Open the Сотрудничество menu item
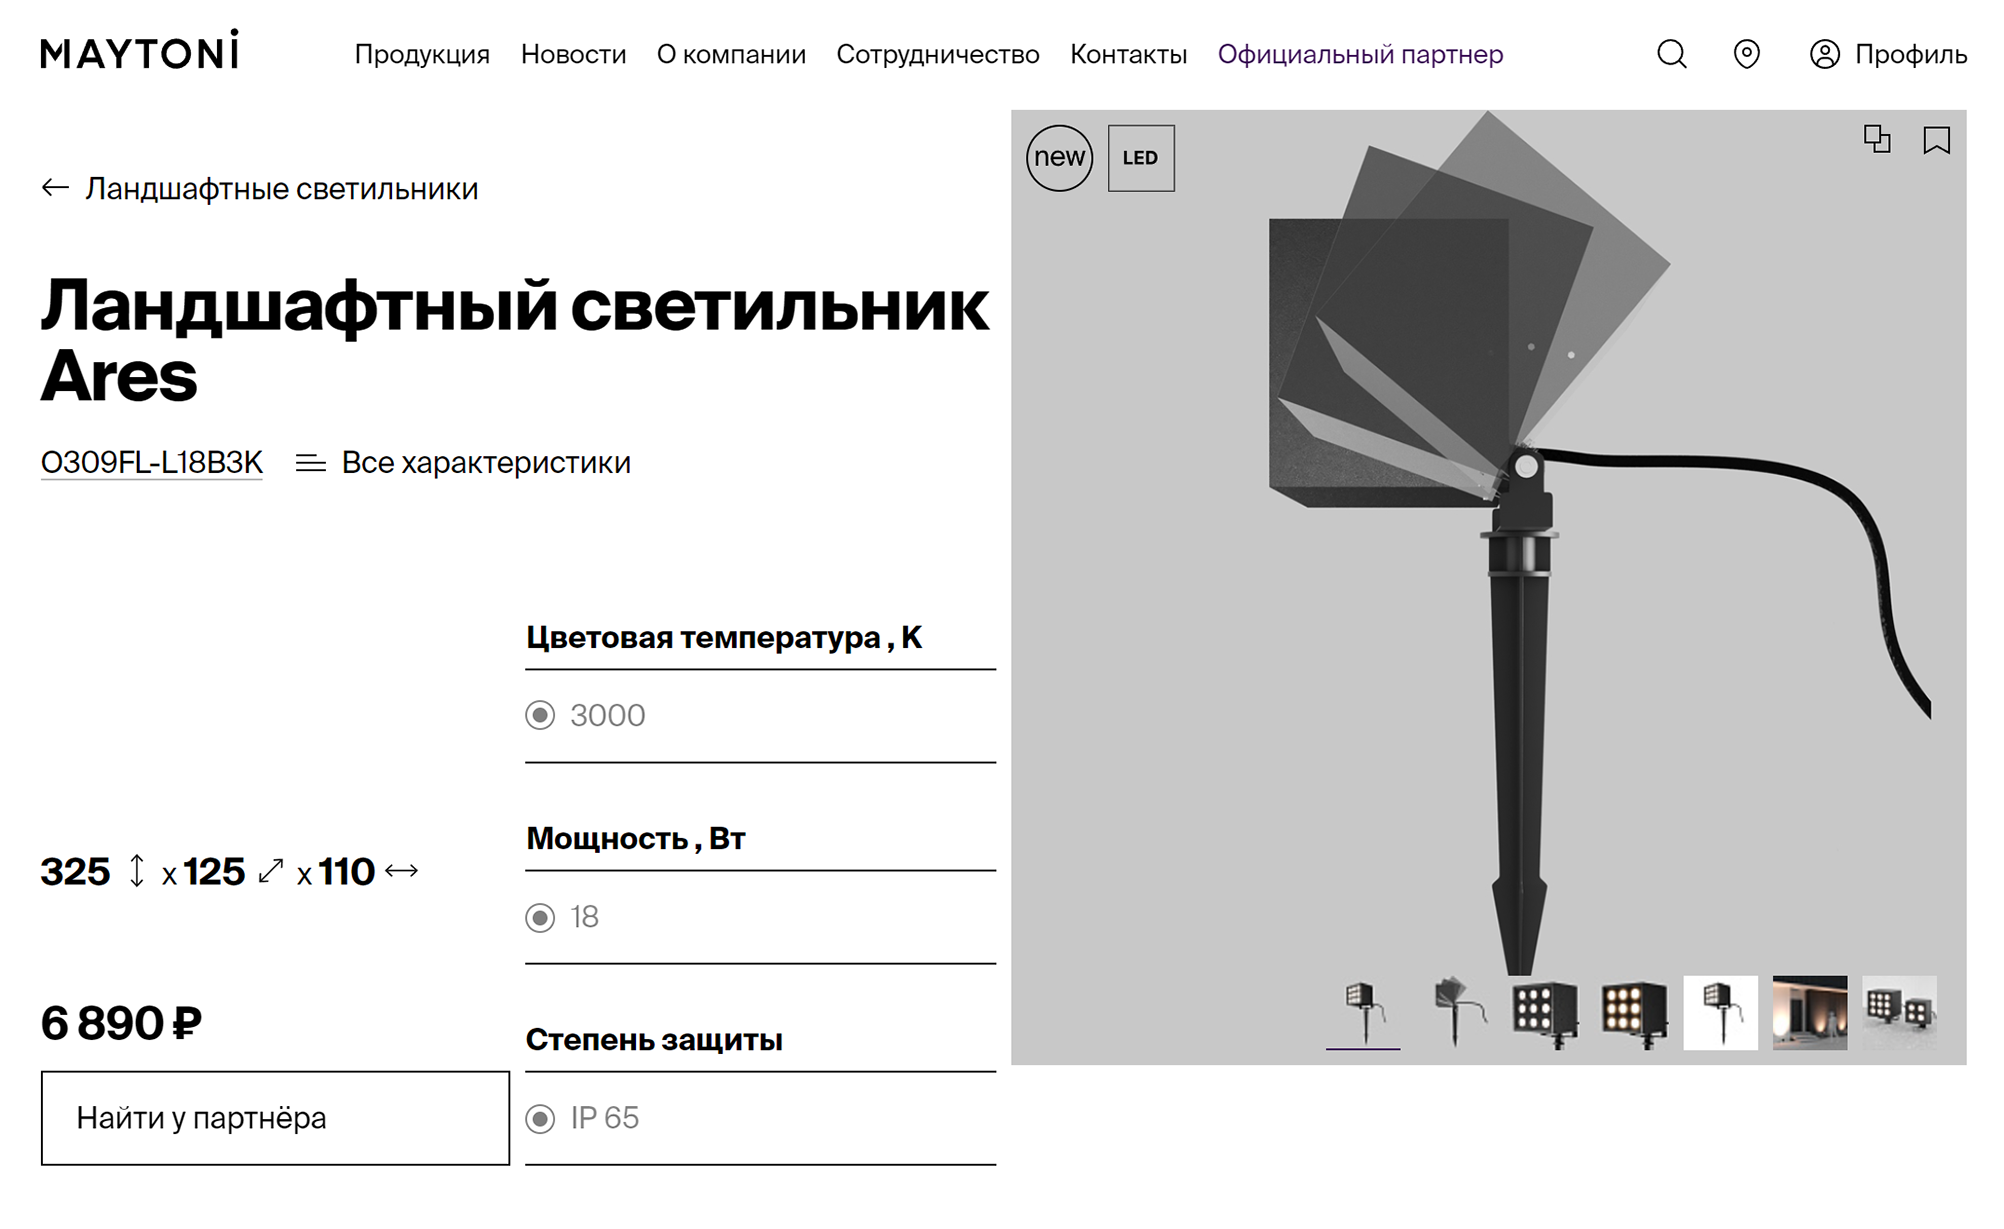The image size is (2004, 1229). [x=938, y=54]
